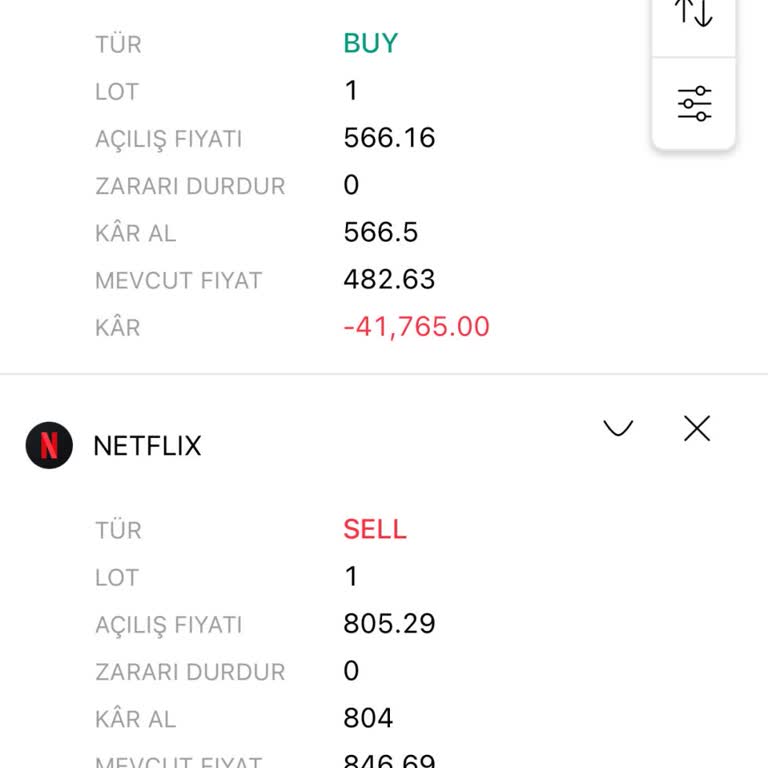Tap the red SELL type value
The width and height of the screenshot is (768, 768).
(x=375, y=530)
